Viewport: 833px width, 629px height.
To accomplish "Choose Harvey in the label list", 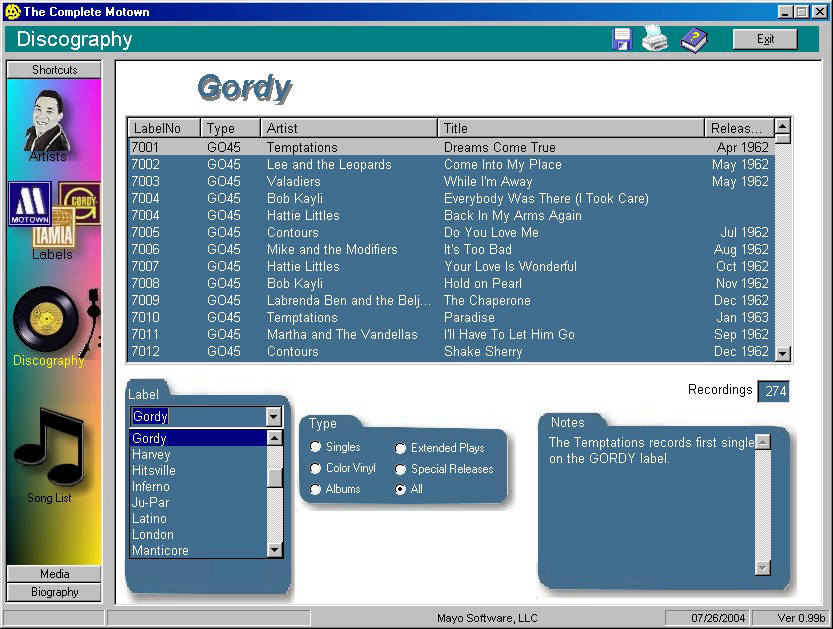I will [199, 455].
